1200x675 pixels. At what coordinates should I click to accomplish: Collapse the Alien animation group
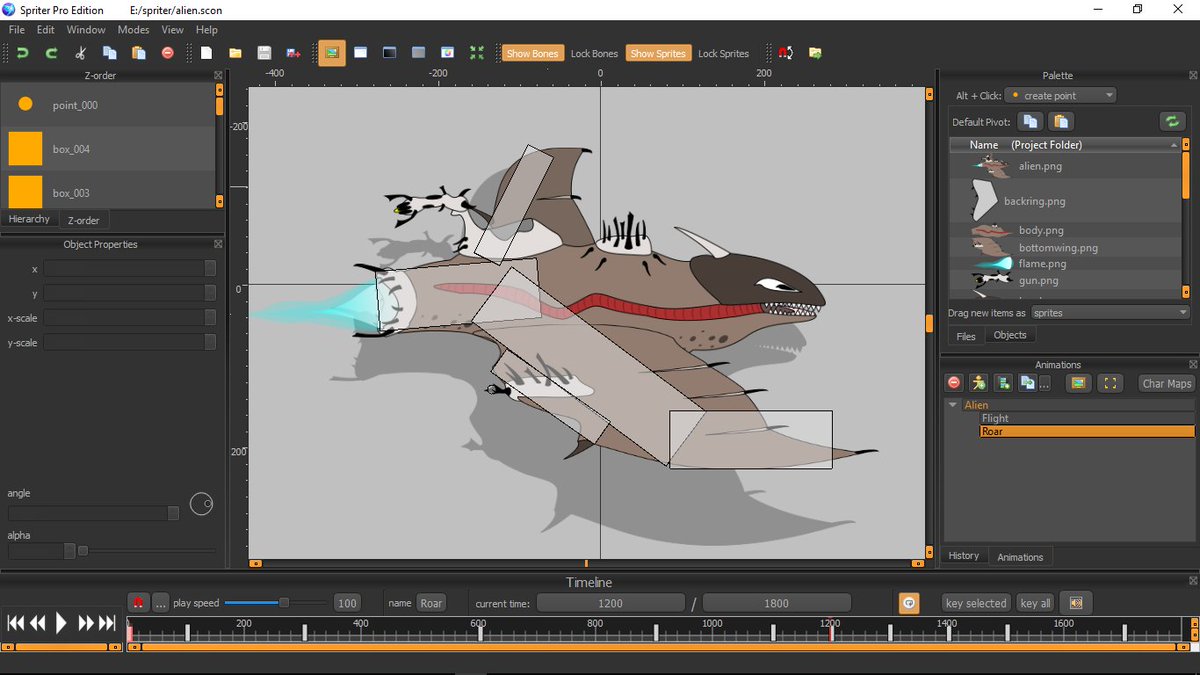[x=952, y=405]
